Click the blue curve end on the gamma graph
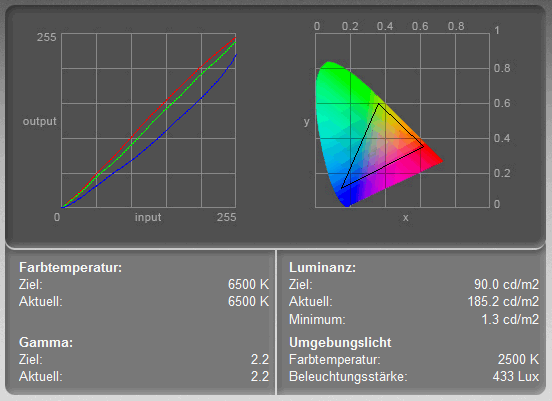This screenshot has width=552, height=401. (235, 55)
